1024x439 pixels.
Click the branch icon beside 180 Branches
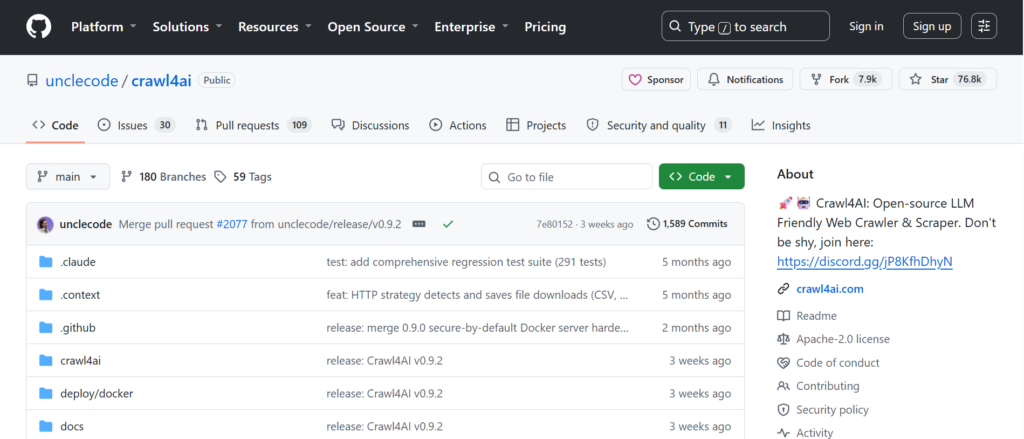click(x=127, y=176)
